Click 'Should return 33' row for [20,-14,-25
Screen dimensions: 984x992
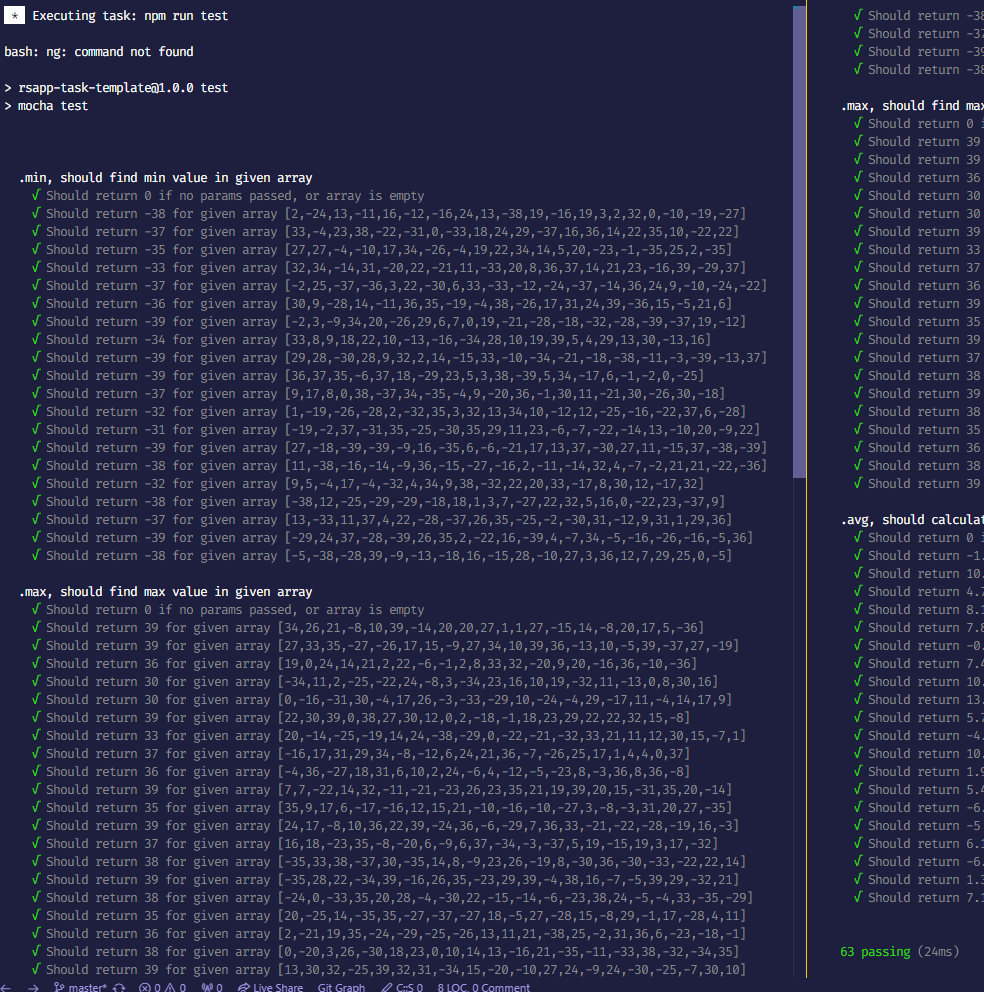coord(389,736)
